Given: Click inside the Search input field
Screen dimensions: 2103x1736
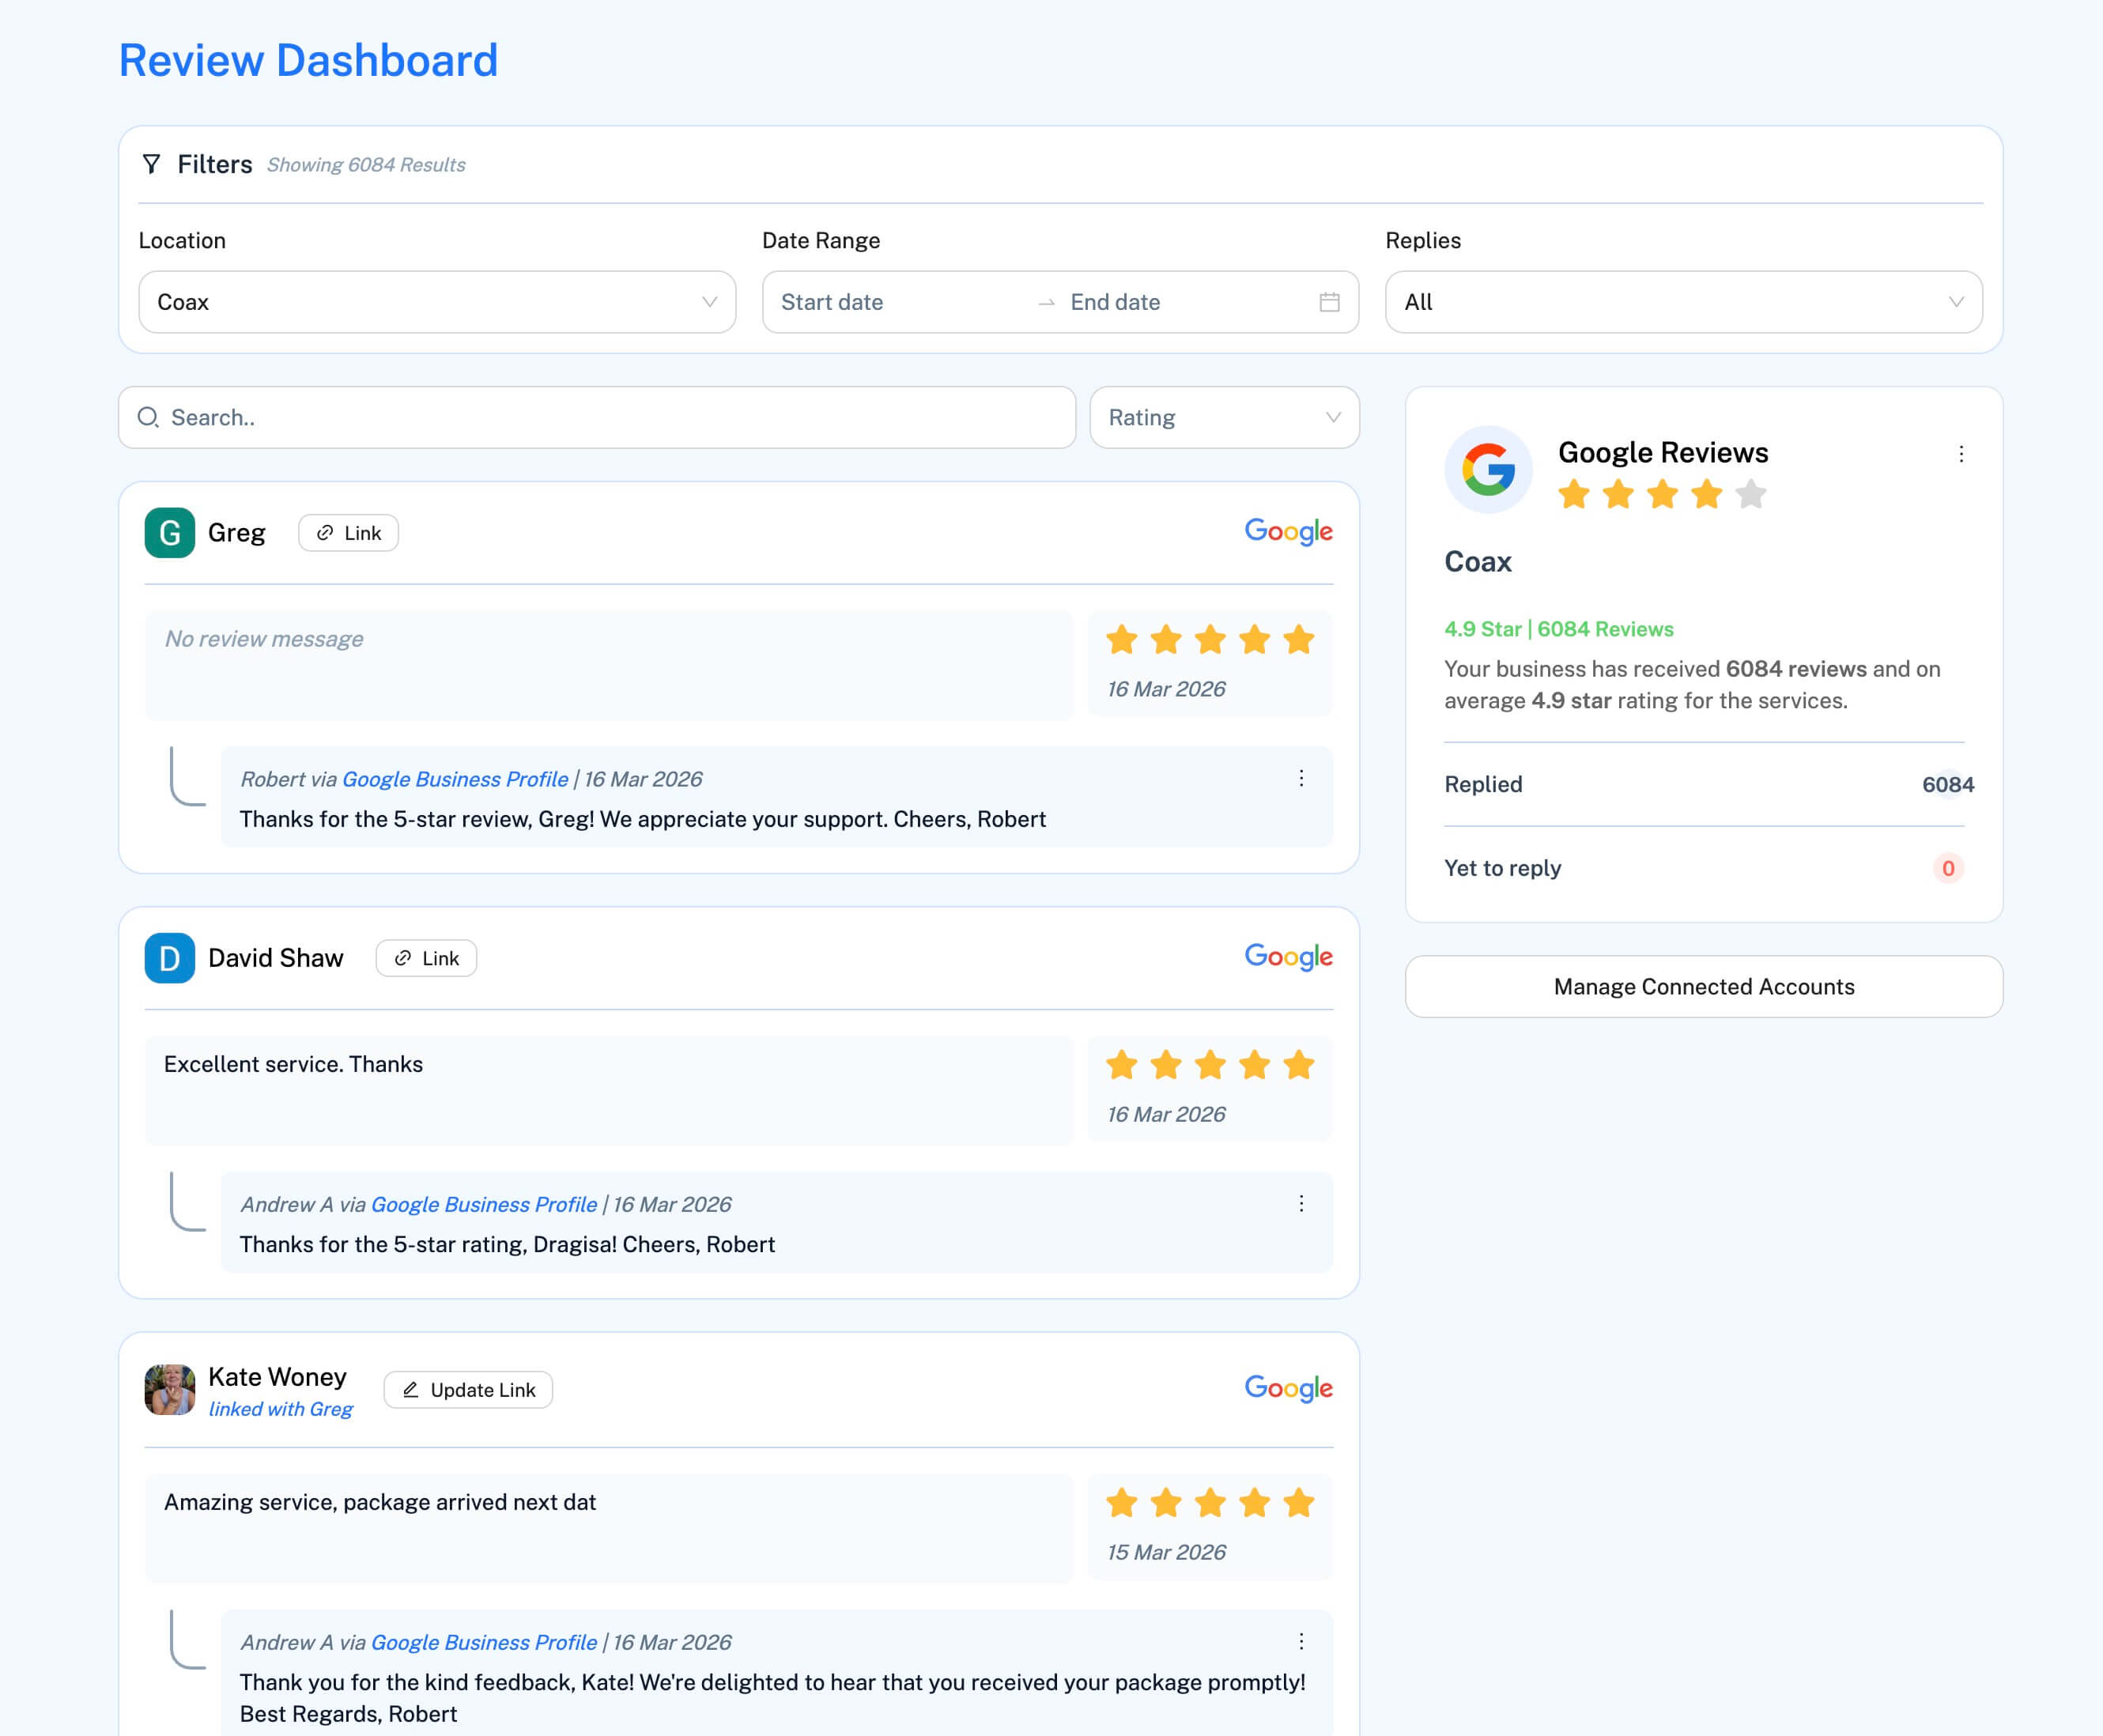Looking at the screenshot, I should click(x=600, y=417).
